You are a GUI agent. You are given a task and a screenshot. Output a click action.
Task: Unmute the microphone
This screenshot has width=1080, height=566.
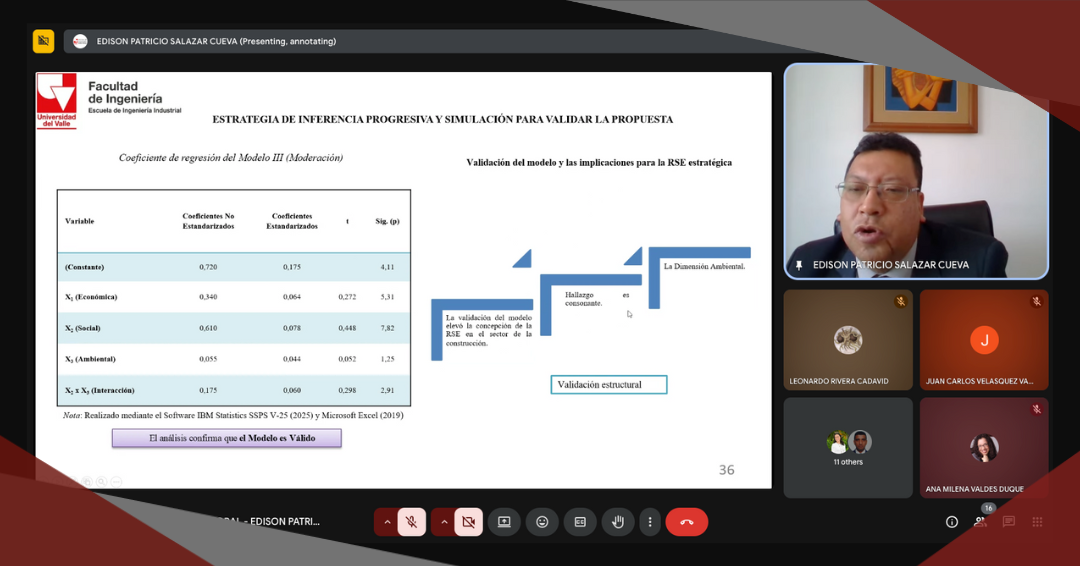410,522
